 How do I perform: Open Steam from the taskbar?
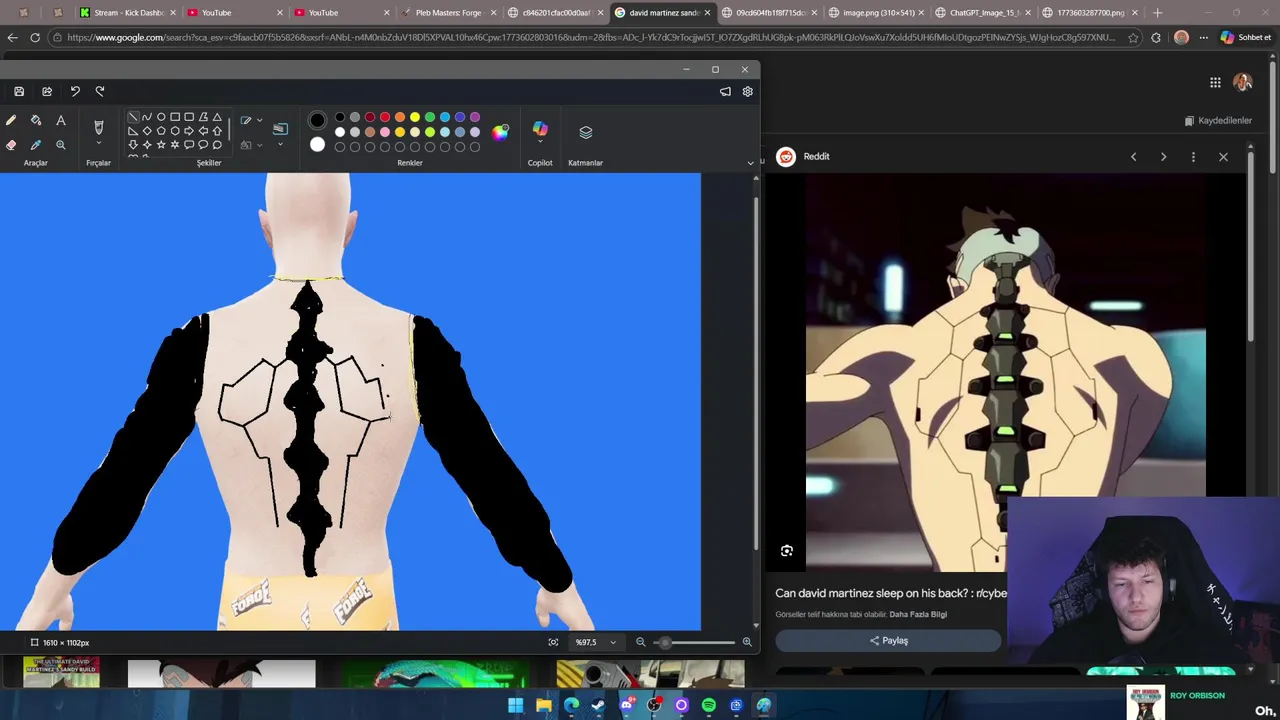tap(598, 705)
